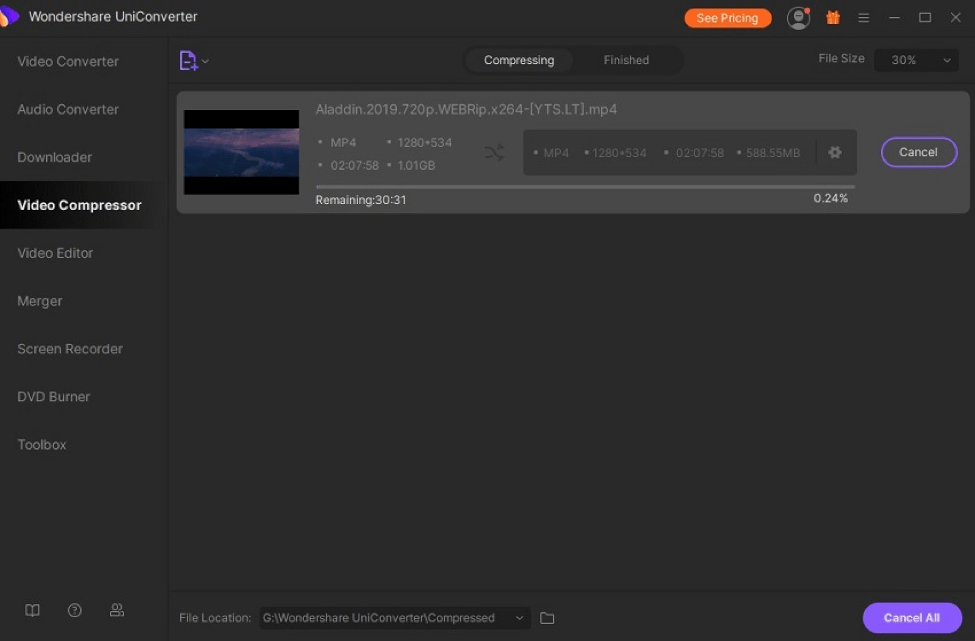
Task: Open the user guide book icon
Action: [32, 610]
